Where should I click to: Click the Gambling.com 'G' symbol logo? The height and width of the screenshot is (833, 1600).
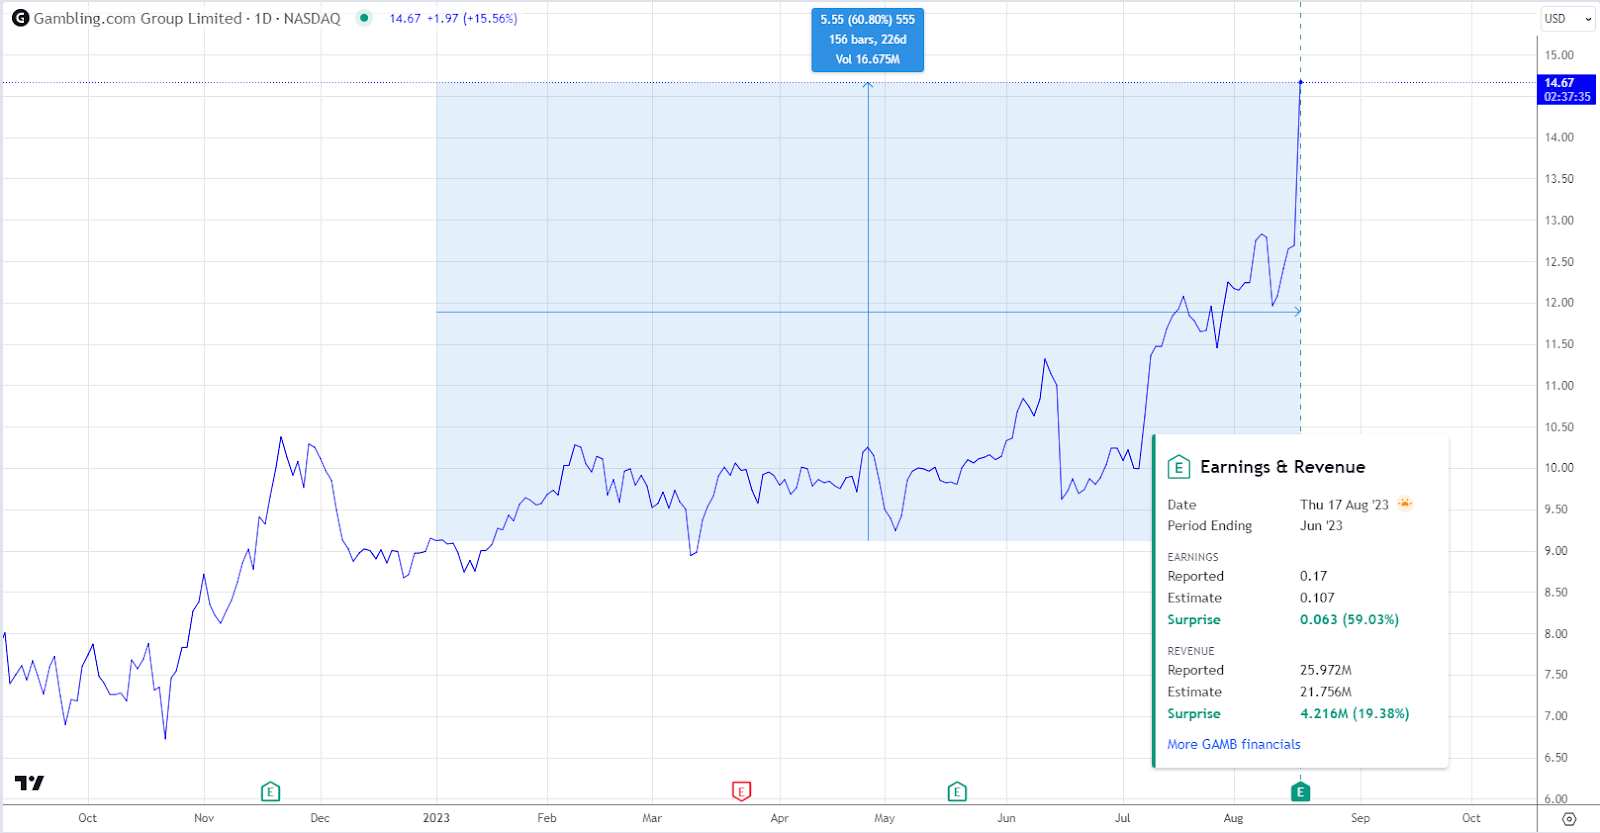20,18
